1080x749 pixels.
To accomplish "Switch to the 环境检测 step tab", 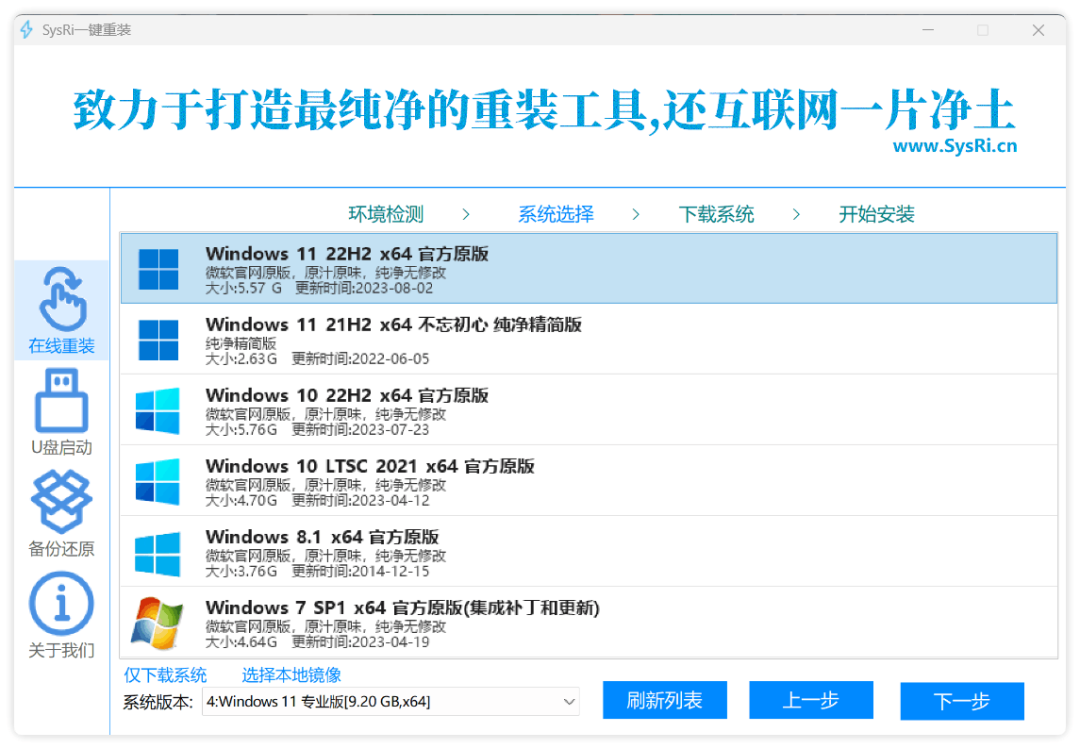I will pyautogui.click(x=386, y=214).
